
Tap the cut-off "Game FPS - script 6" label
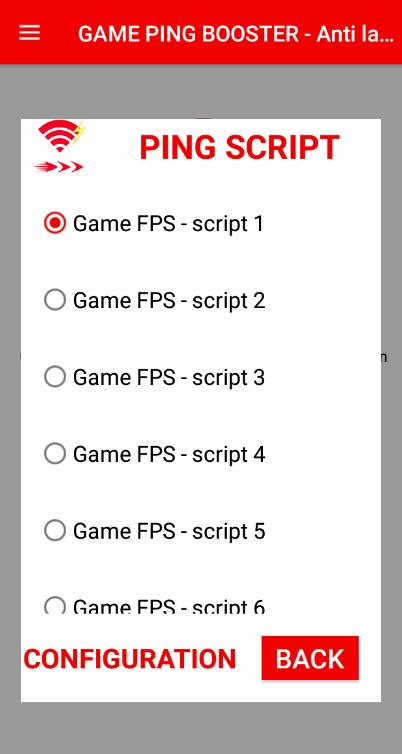[169, 606]
